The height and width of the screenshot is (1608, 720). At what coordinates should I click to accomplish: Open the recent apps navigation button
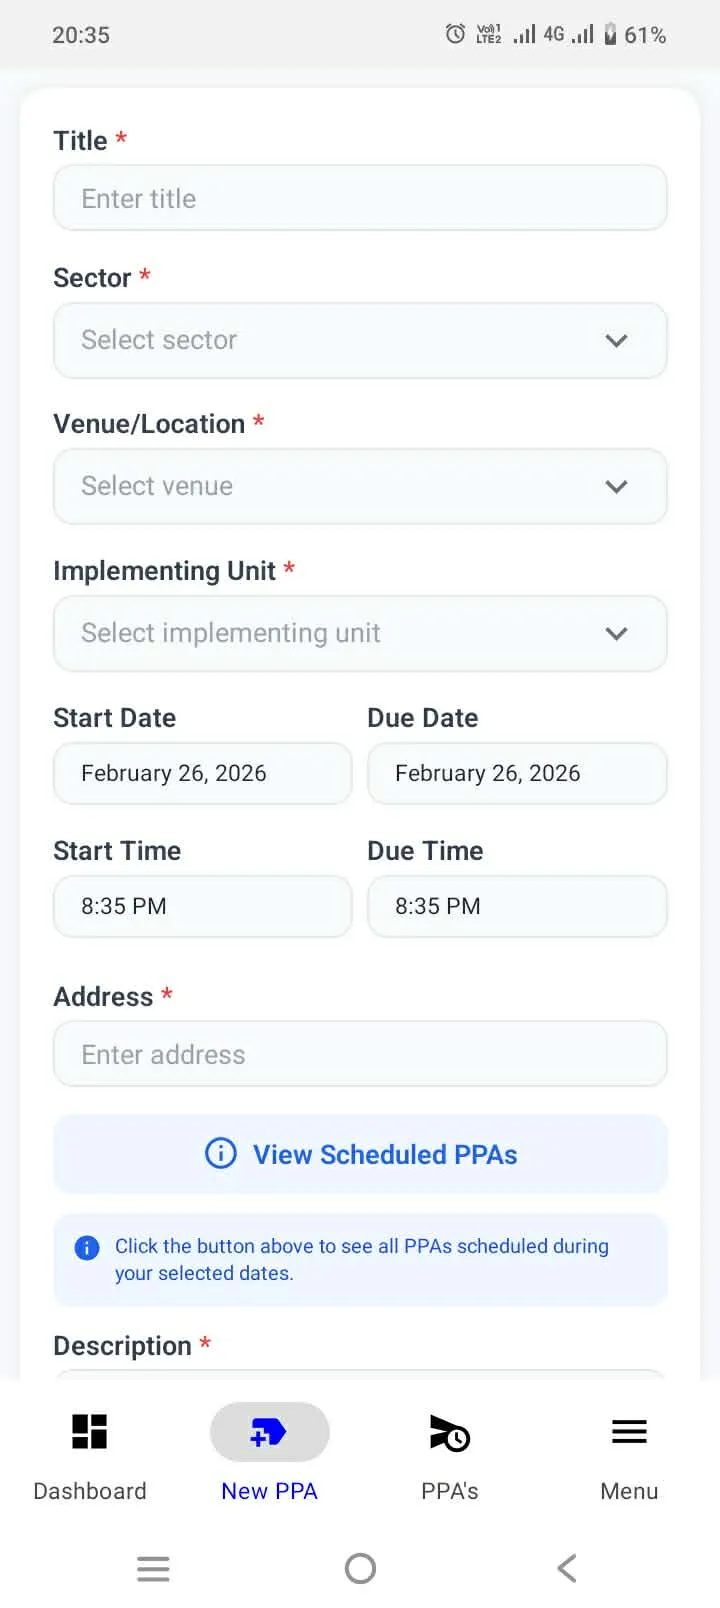[x=153, y=1568]
